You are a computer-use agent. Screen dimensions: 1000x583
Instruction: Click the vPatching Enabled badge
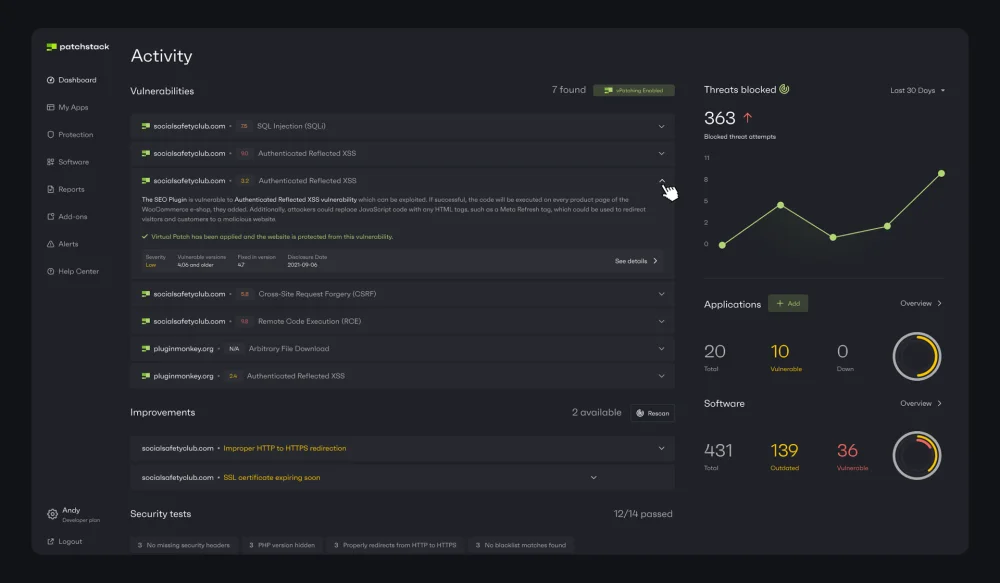tap(634, 91)
